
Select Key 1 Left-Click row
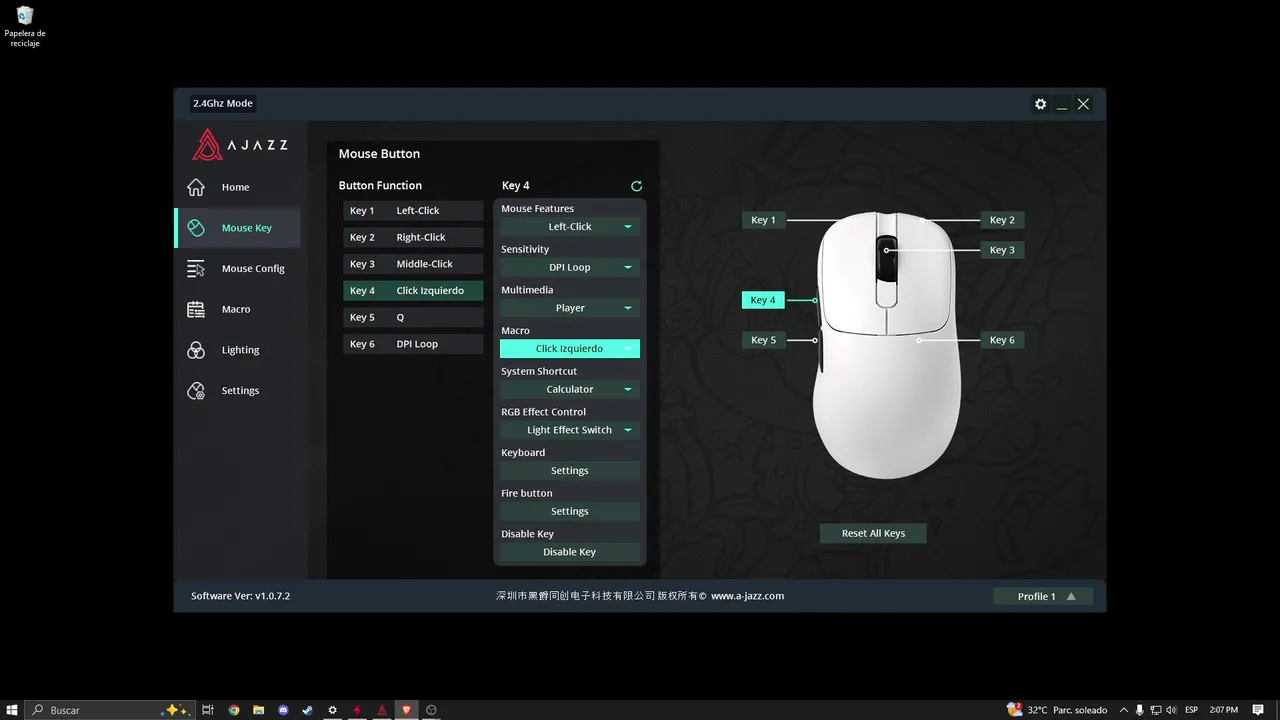click(x=413, y=211)
